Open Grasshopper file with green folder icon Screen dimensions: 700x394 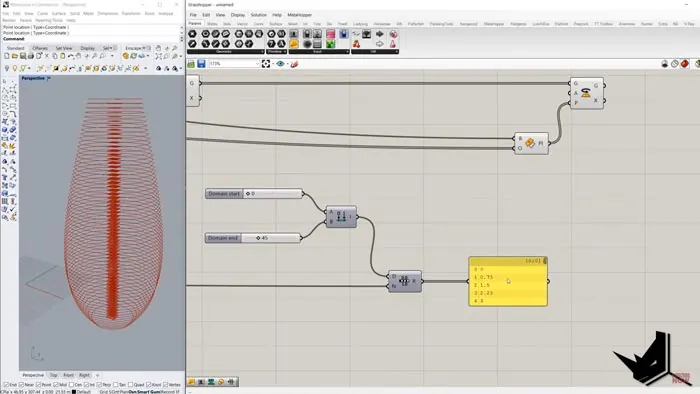pyautogui.click(x=191, y=64)
